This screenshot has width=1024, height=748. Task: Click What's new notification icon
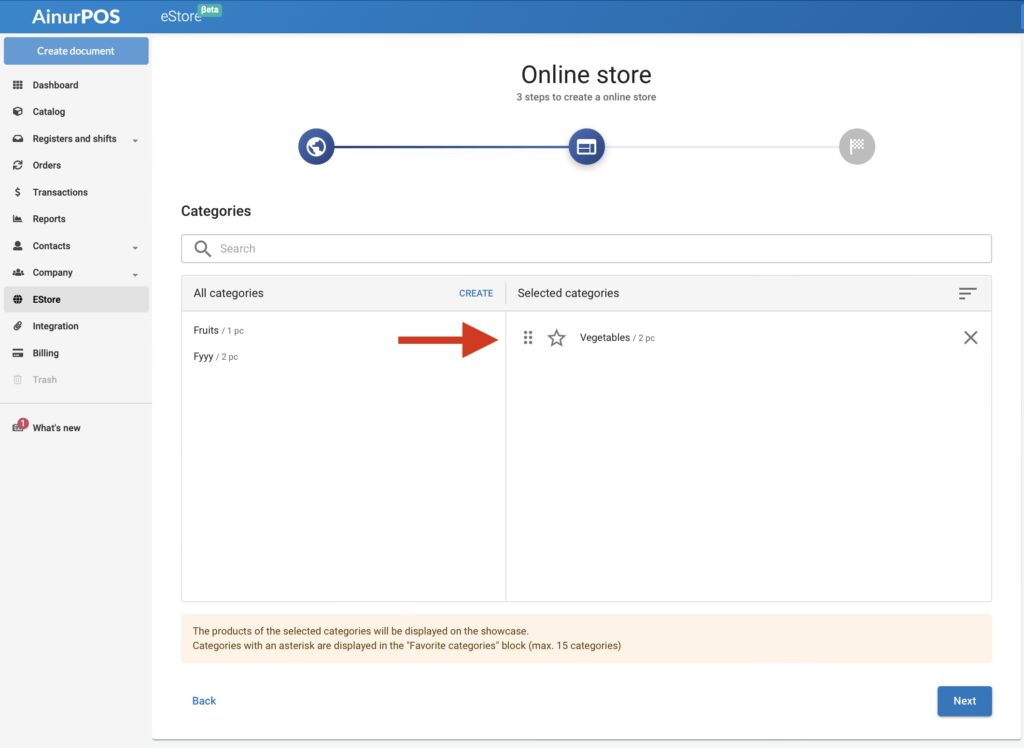(20, 425)
